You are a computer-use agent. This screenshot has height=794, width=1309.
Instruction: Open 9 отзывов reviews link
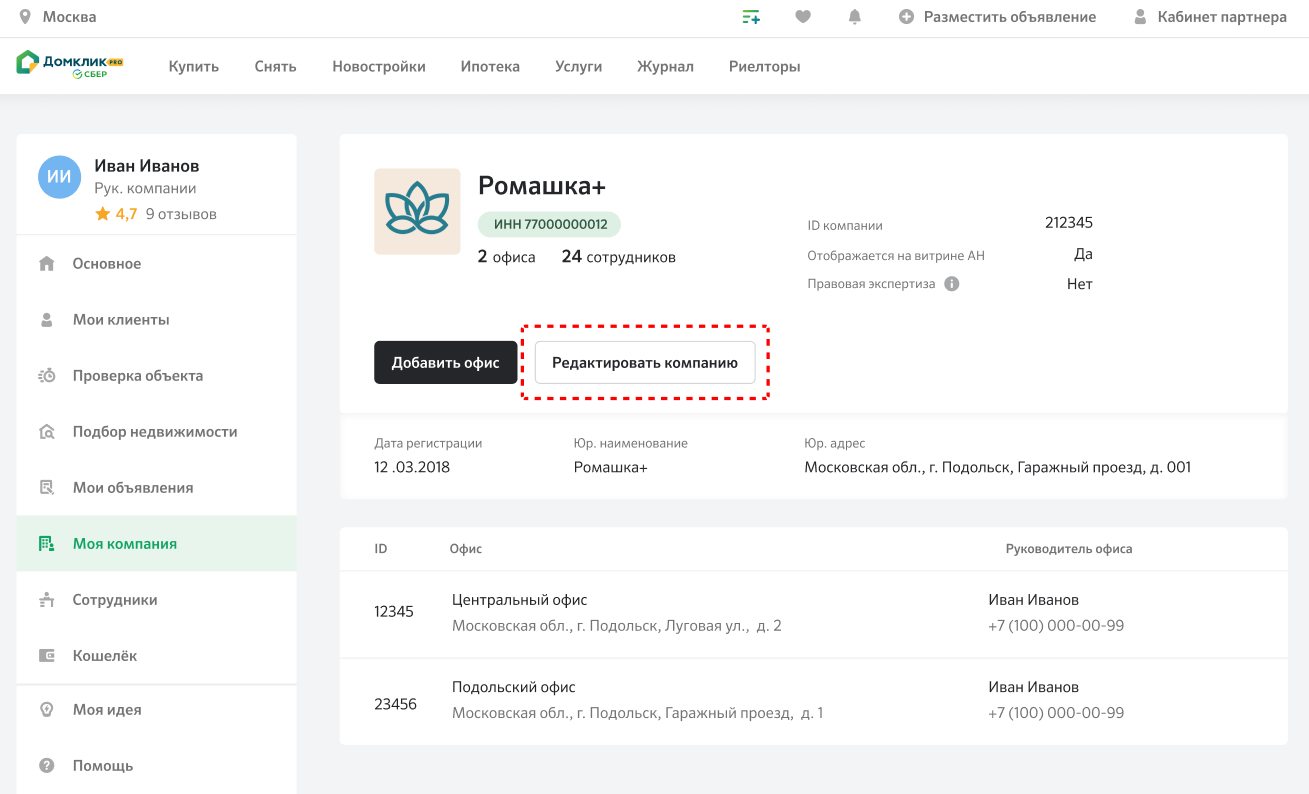coord(181,214)
